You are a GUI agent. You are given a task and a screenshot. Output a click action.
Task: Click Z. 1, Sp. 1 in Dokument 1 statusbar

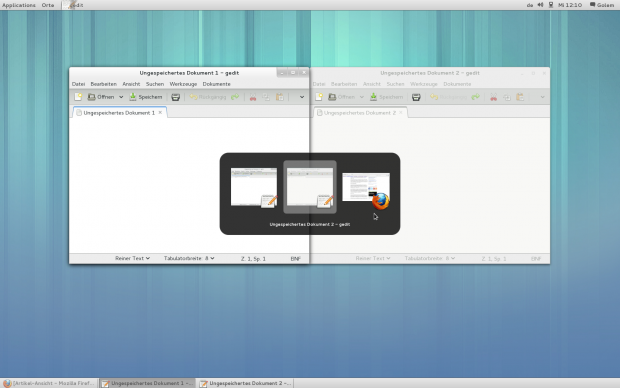(253, 259)
